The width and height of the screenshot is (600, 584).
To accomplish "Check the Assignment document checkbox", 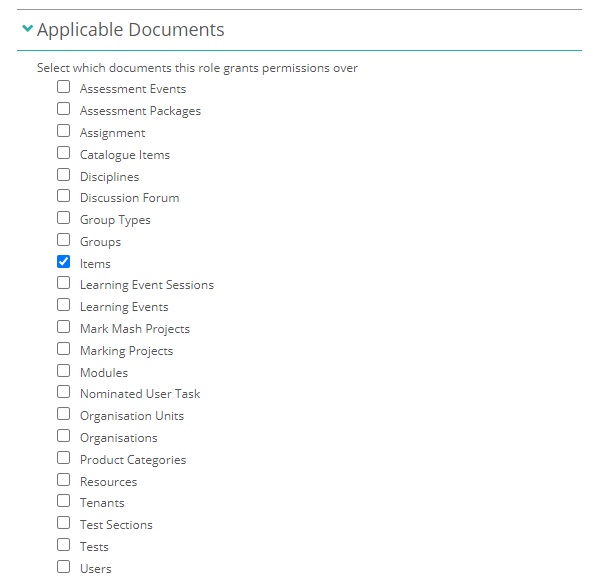I will (x=64, y=131).
